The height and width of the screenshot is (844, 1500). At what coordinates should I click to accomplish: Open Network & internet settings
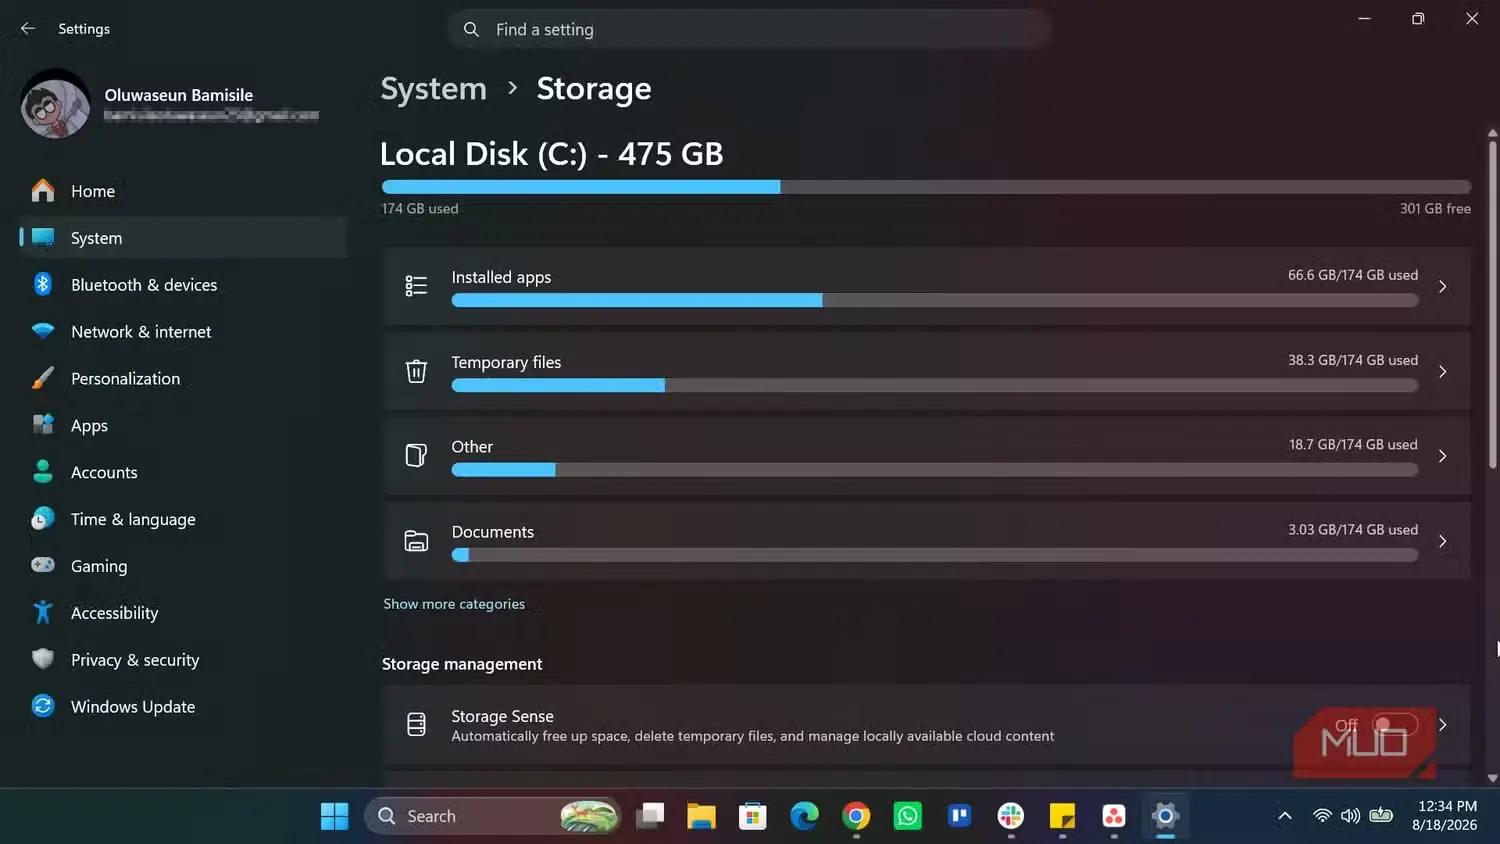click(x=183, y=332)
